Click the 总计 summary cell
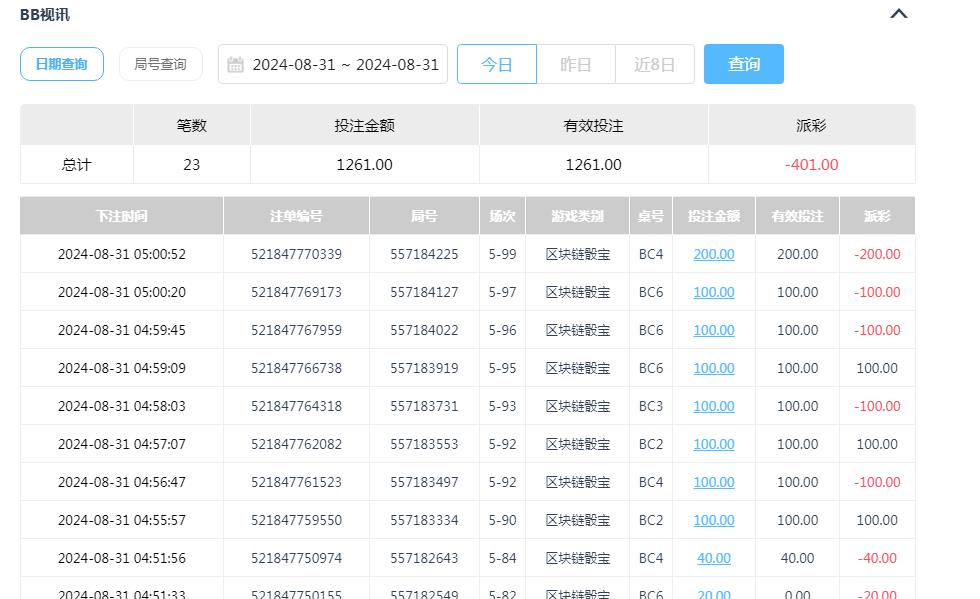Viewport: 980px width, 599px height. [76, 163]
